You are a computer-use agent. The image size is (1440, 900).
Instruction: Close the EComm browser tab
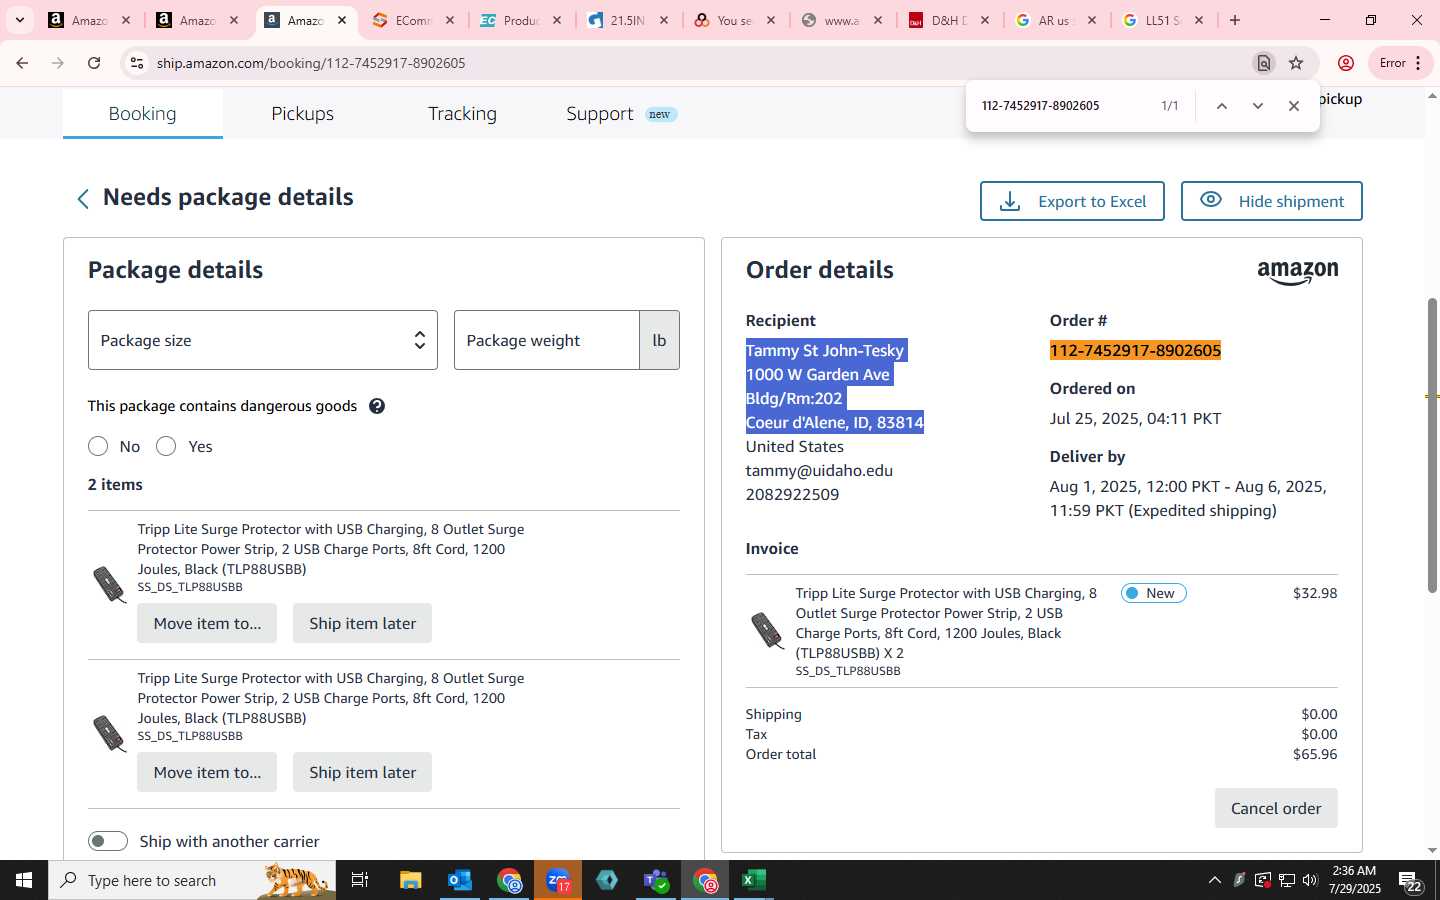click(x=449, y=20)
